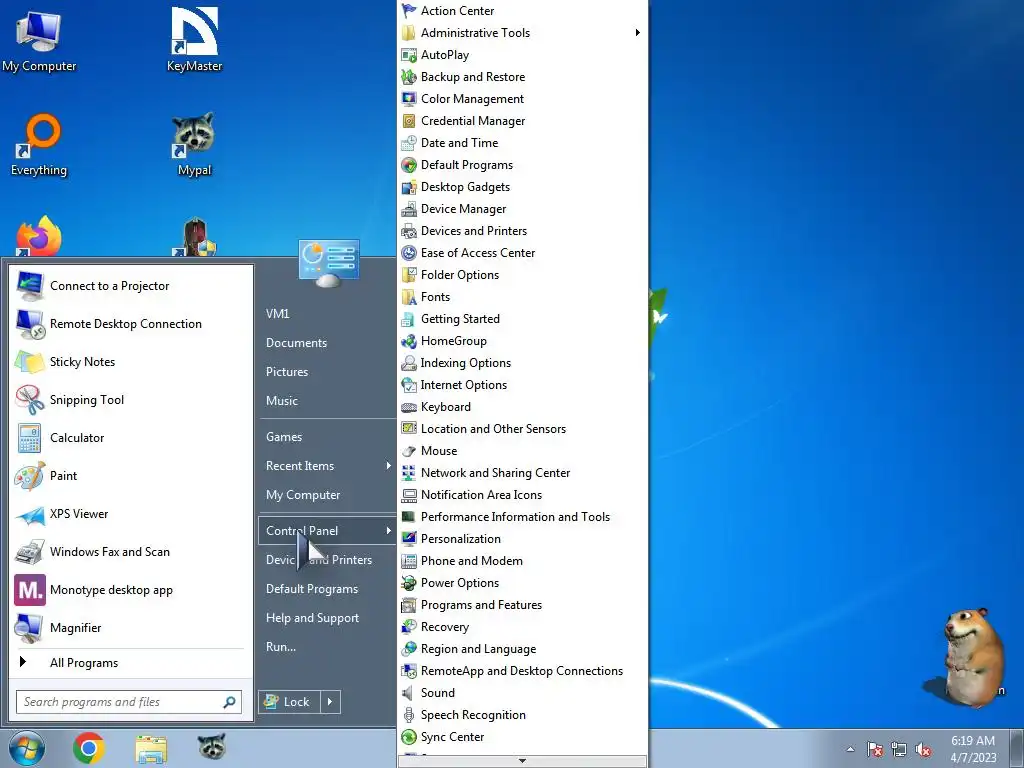Open Device Manager
The height and width of the screenshot is (768, 1024).
tap(522, 209)
